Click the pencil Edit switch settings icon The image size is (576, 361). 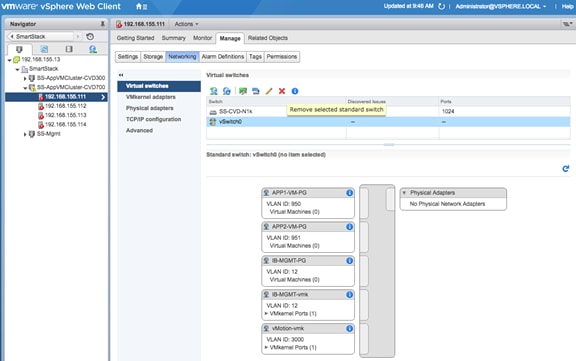click(269, 91)
